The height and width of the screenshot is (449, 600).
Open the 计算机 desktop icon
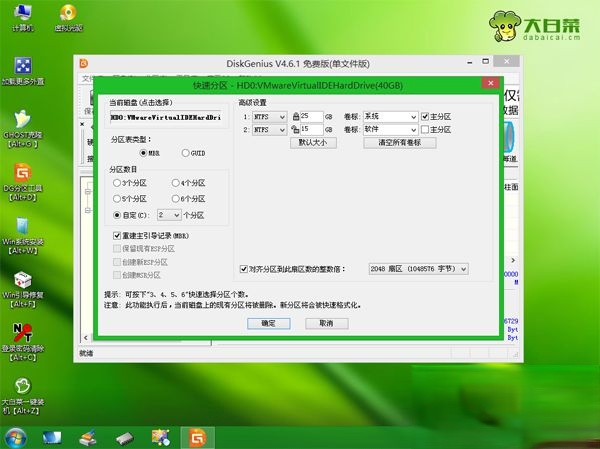coord(23,17)
